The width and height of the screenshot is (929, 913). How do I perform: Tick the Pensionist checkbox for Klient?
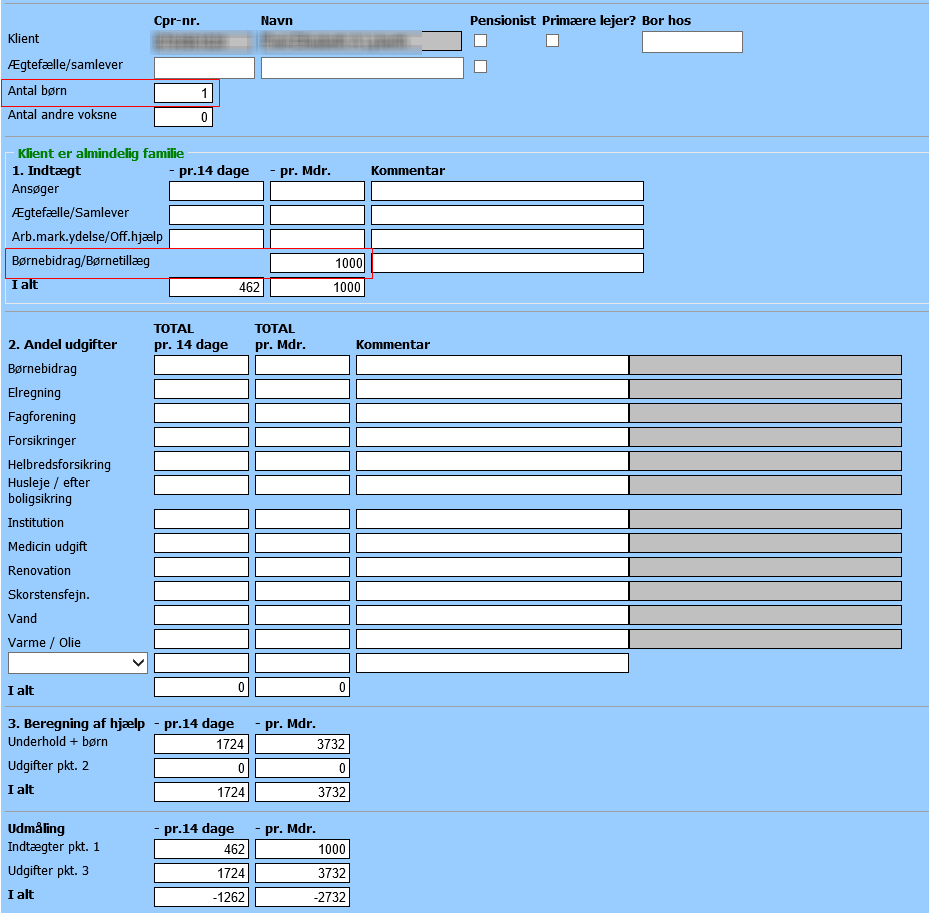(x=480, y=40)
